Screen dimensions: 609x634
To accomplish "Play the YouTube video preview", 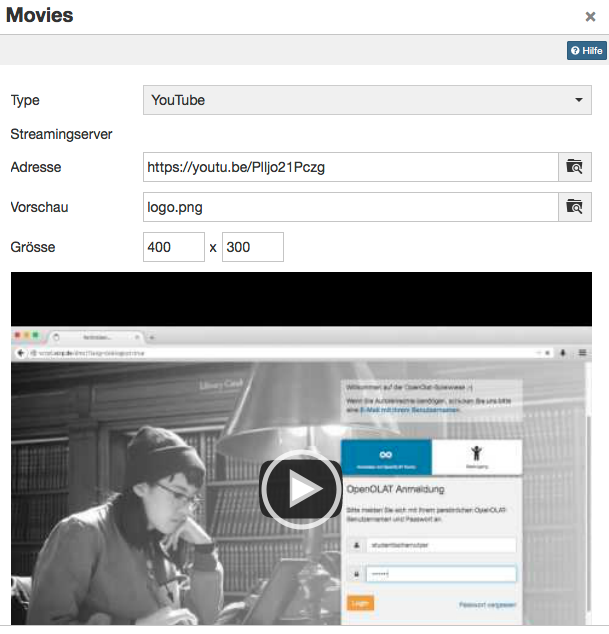I will (301, 489).
